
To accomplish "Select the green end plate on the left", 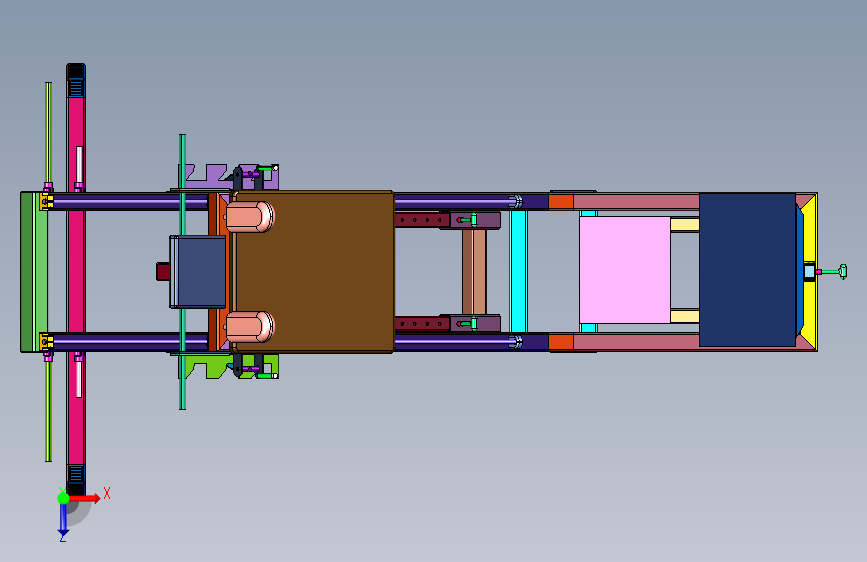I will (34, 272).
